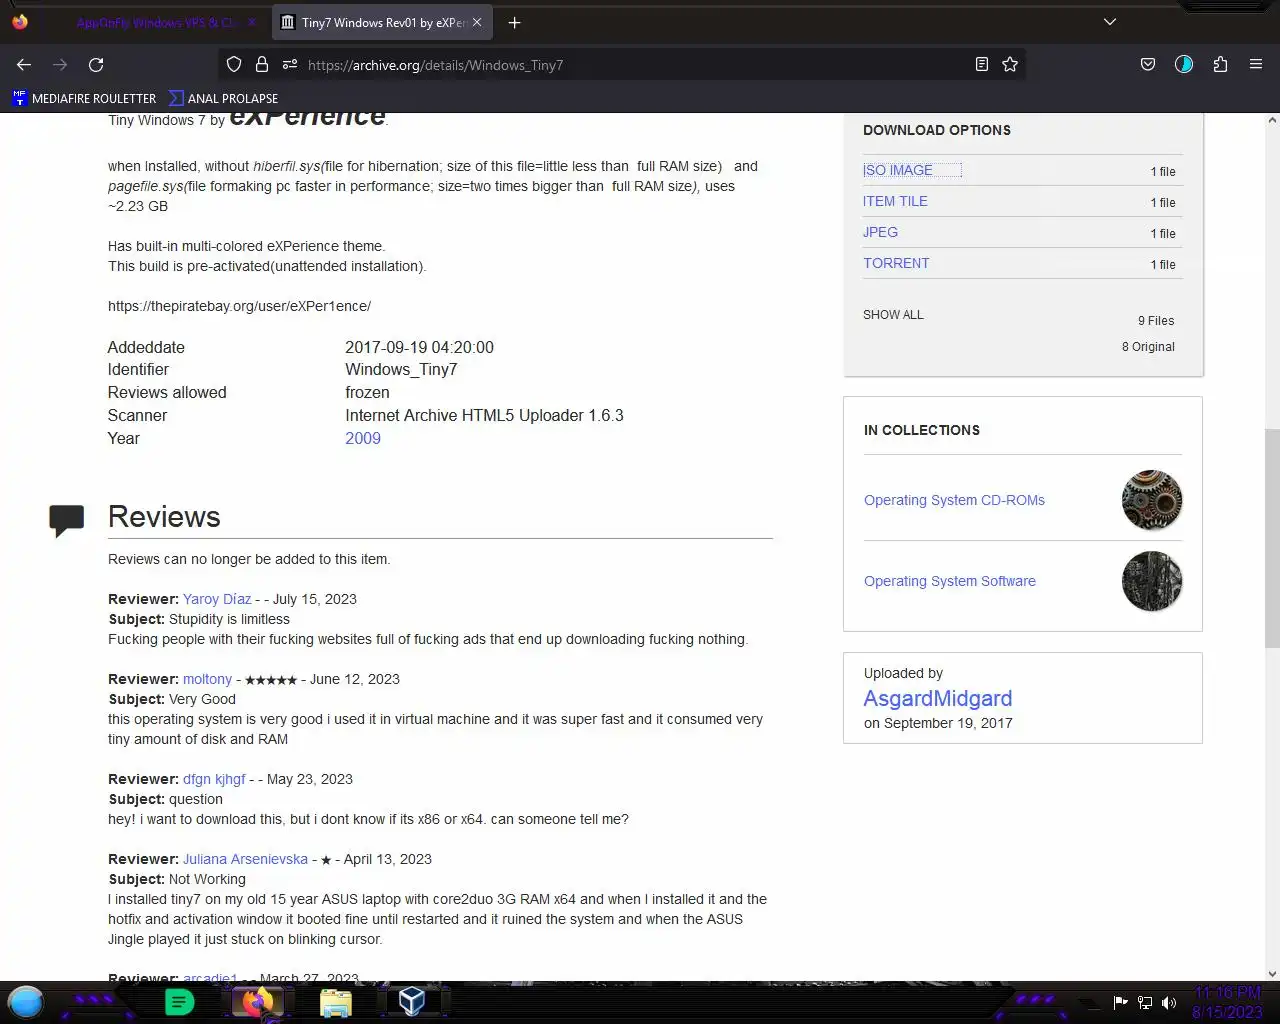Viewport: 1280px width, 1024px height.
Task: Open reviewer moltony profile
Action: [x=207, y=679]
